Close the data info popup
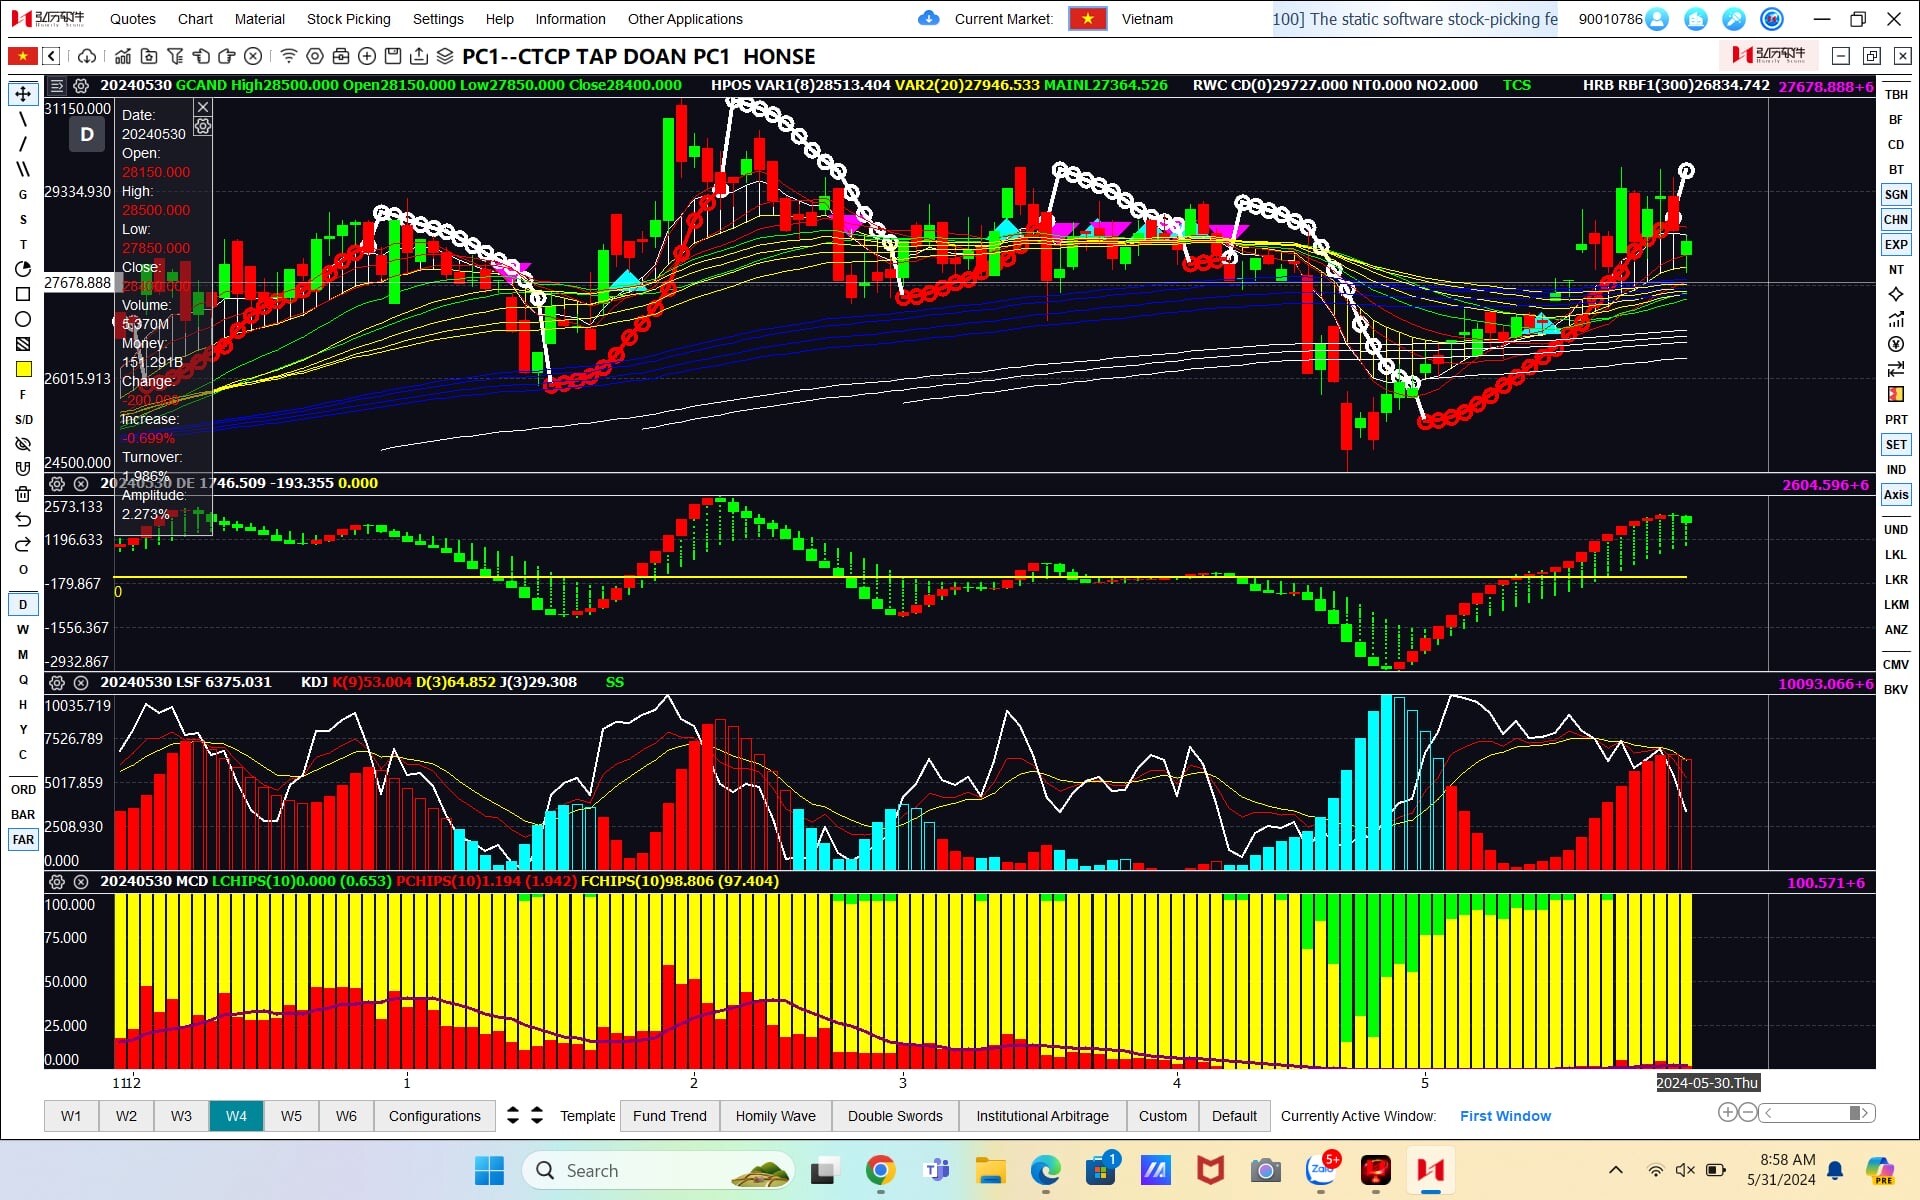The height and width of the screenshot is (1200, 1920). (203, 107)
